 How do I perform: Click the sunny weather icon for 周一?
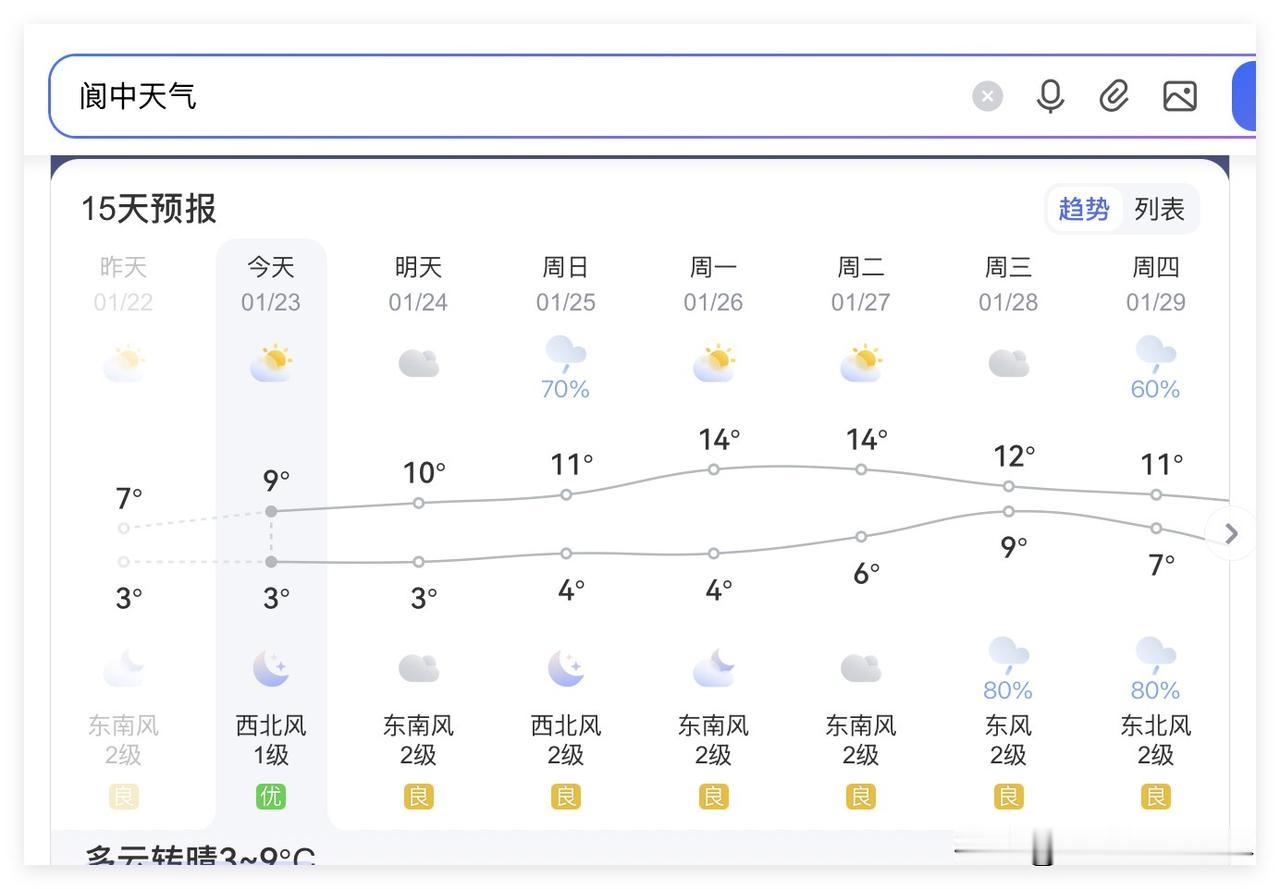pos(713,363)
